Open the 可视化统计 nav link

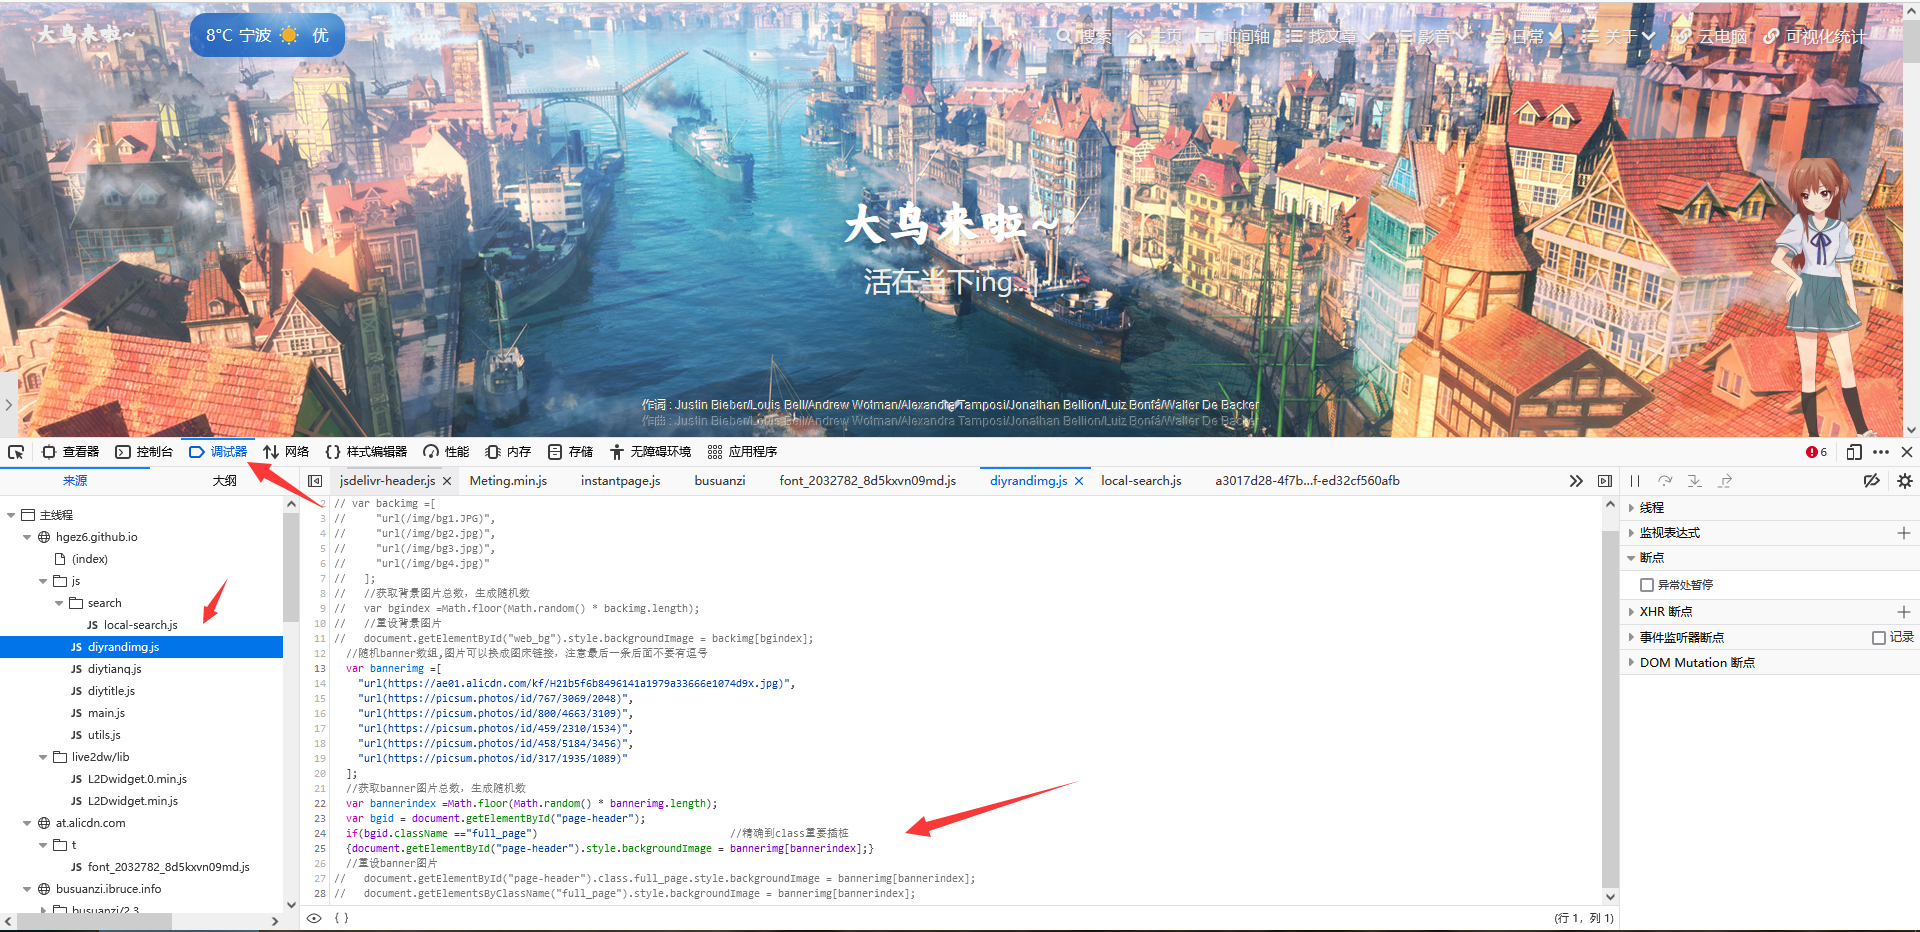click(x=1815, y=36)
